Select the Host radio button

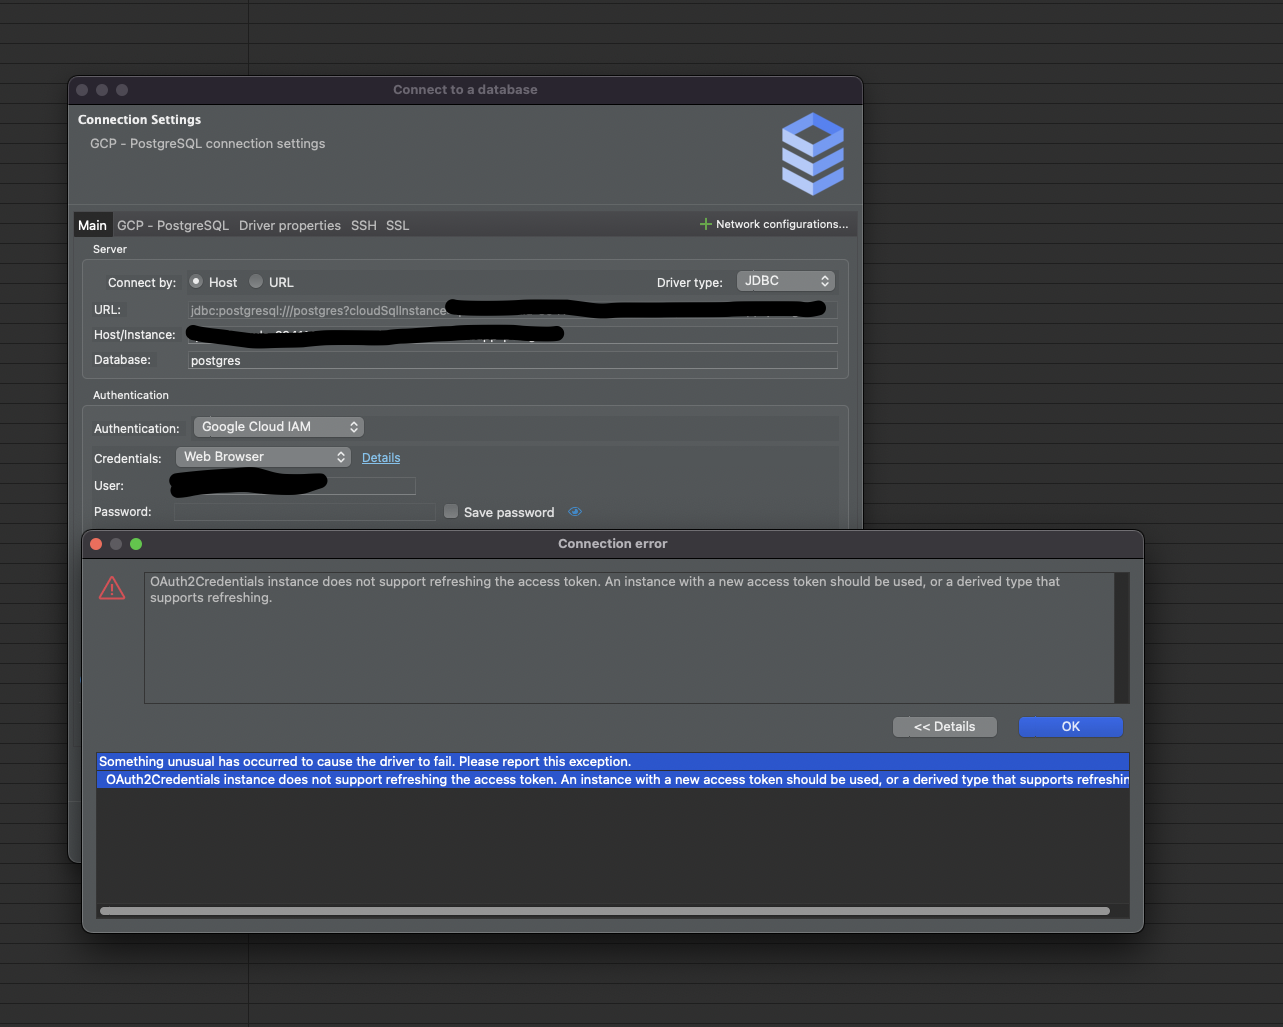click(196, 282)
